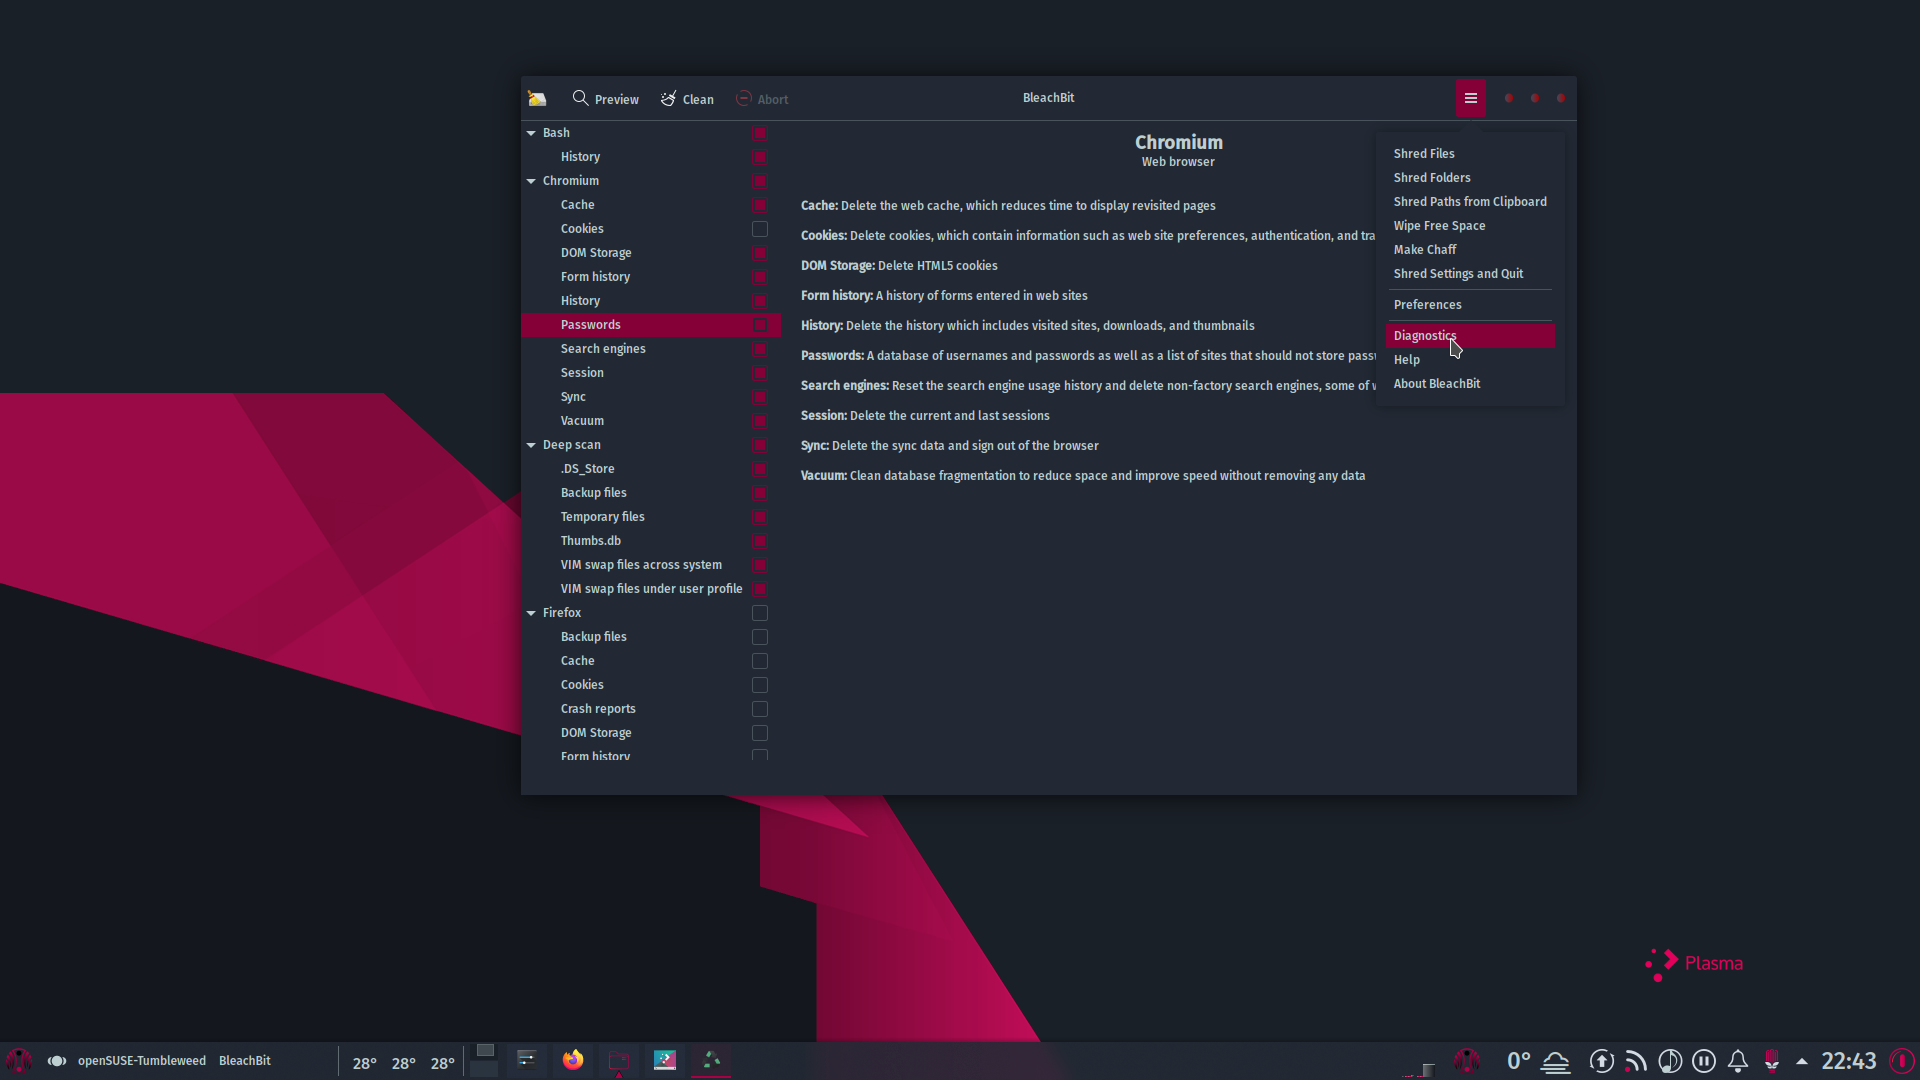Viewport: 1920px width, 1080px height.
Task: Collapse the Bash tree group
Action: pos(531,133)
